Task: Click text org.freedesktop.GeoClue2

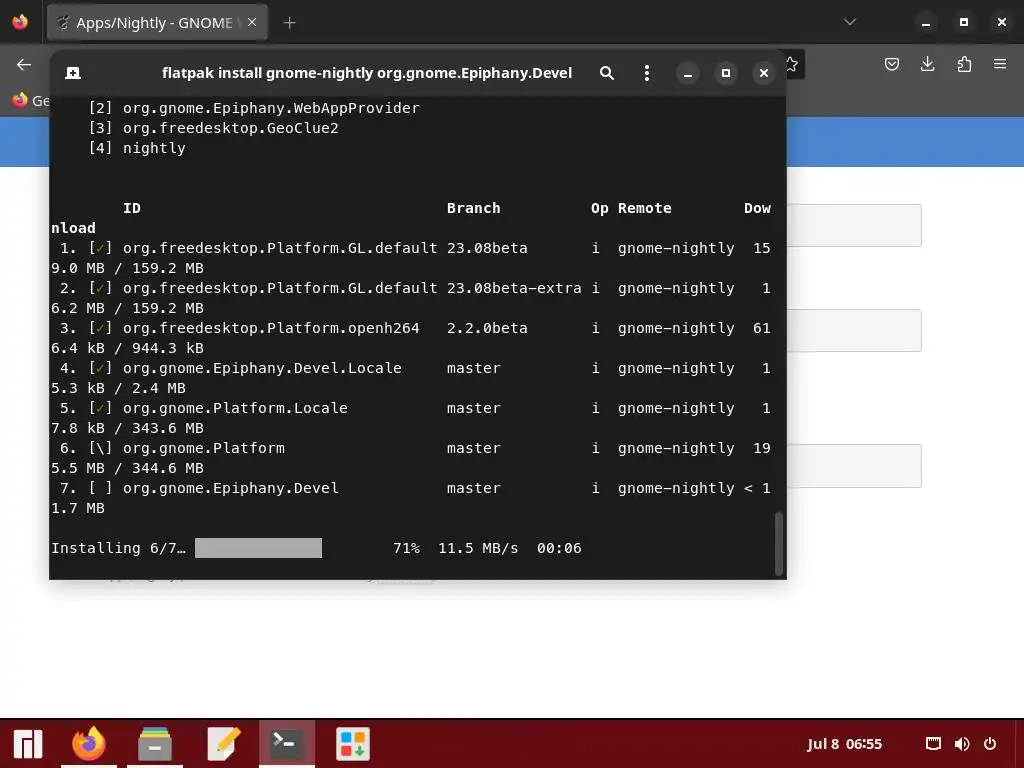Action: [231, 128]
